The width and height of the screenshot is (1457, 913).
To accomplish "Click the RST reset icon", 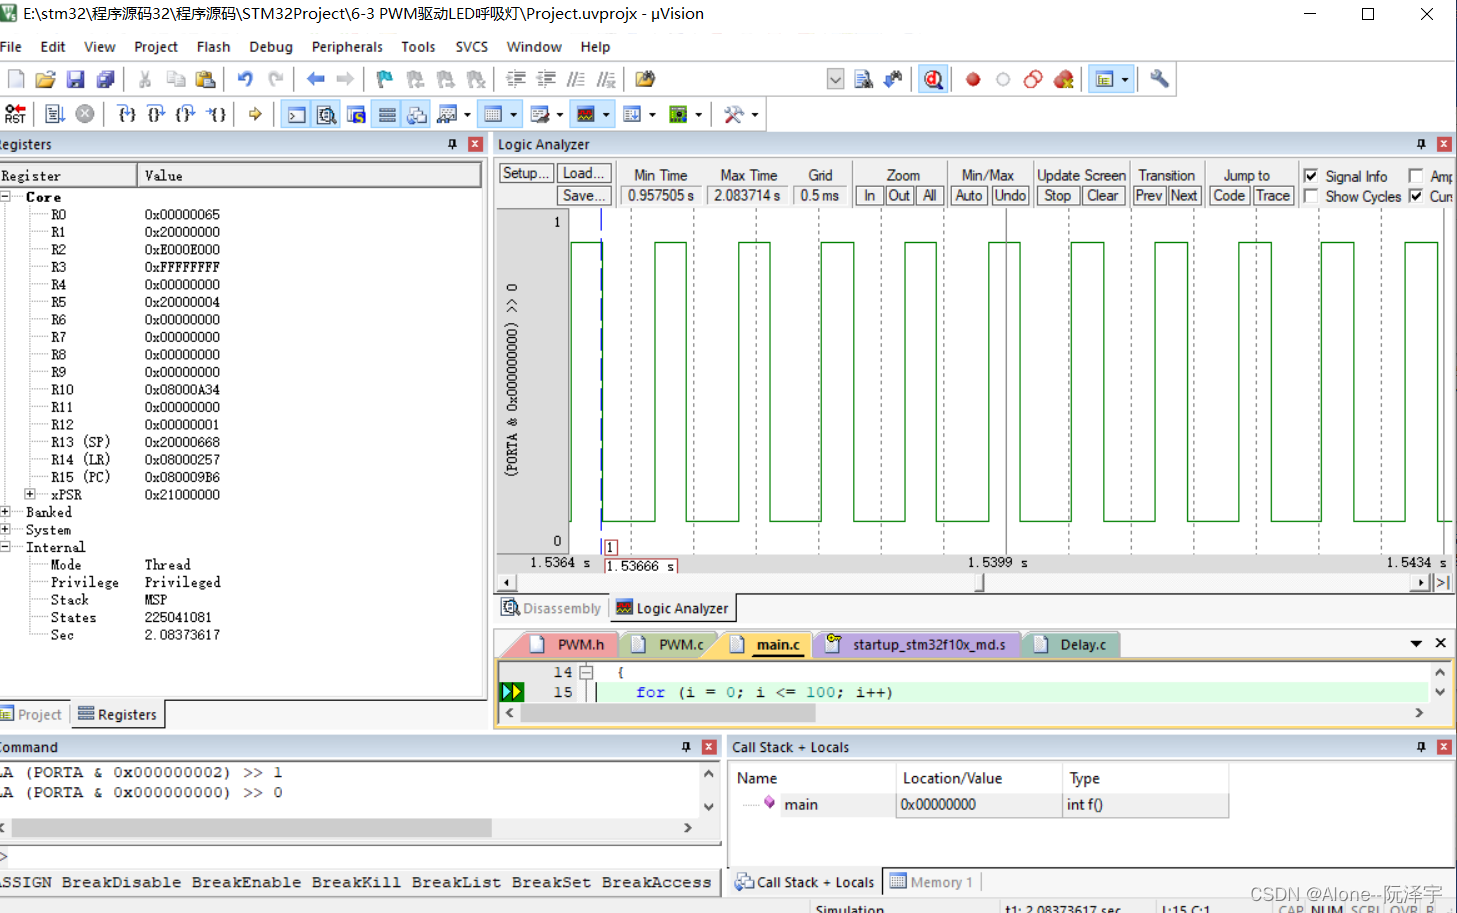I will point(14,113).
